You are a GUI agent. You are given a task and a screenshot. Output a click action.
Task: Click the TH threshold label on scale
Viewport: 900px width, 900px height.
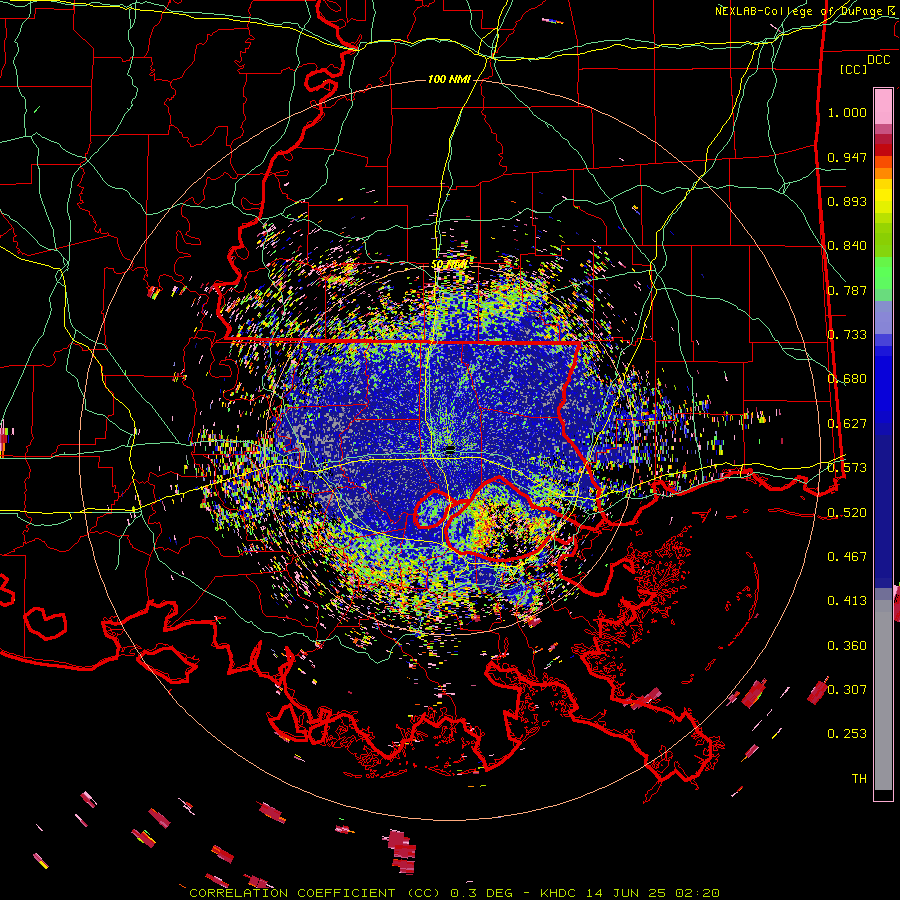[859, 779]
